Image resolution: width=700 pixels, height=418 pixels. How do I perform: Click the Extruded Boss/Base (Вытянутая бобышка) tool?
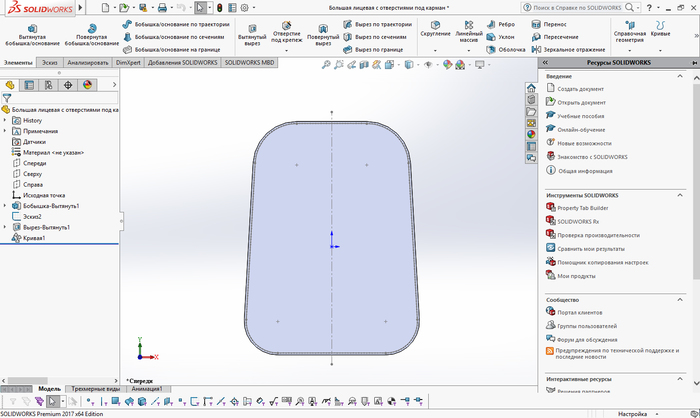(x=32, y=35)
